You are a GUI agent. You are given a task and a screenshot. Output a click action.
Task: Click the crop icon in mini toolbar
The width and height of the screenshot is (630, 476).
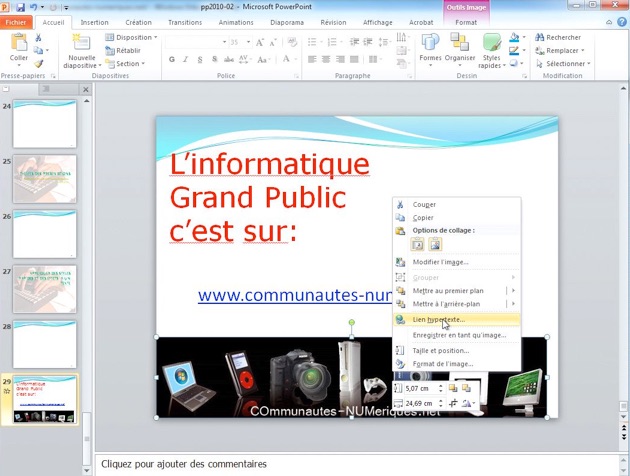[453, 403]
